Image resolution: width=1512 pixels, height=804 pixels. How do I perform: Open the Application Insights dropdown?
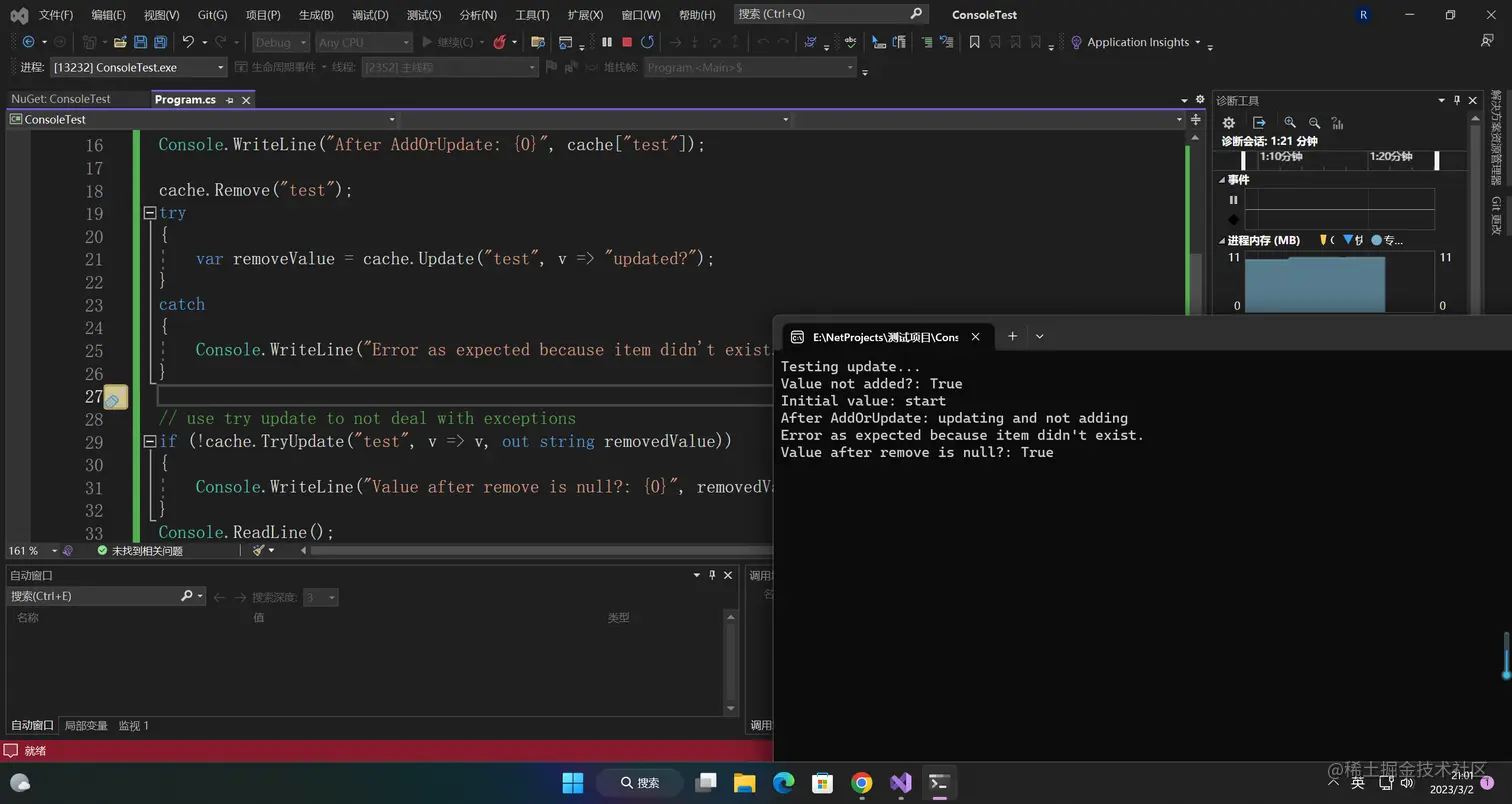coord(1135,42)
